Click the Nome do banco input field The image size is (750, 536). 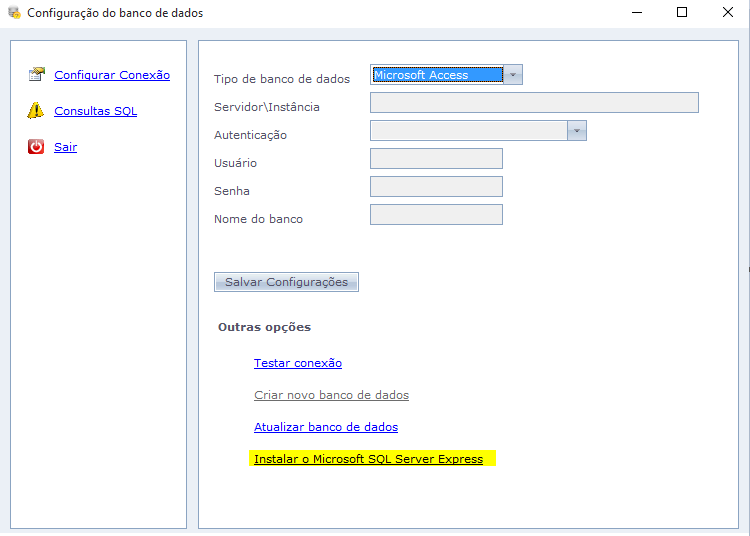[436, 215]
